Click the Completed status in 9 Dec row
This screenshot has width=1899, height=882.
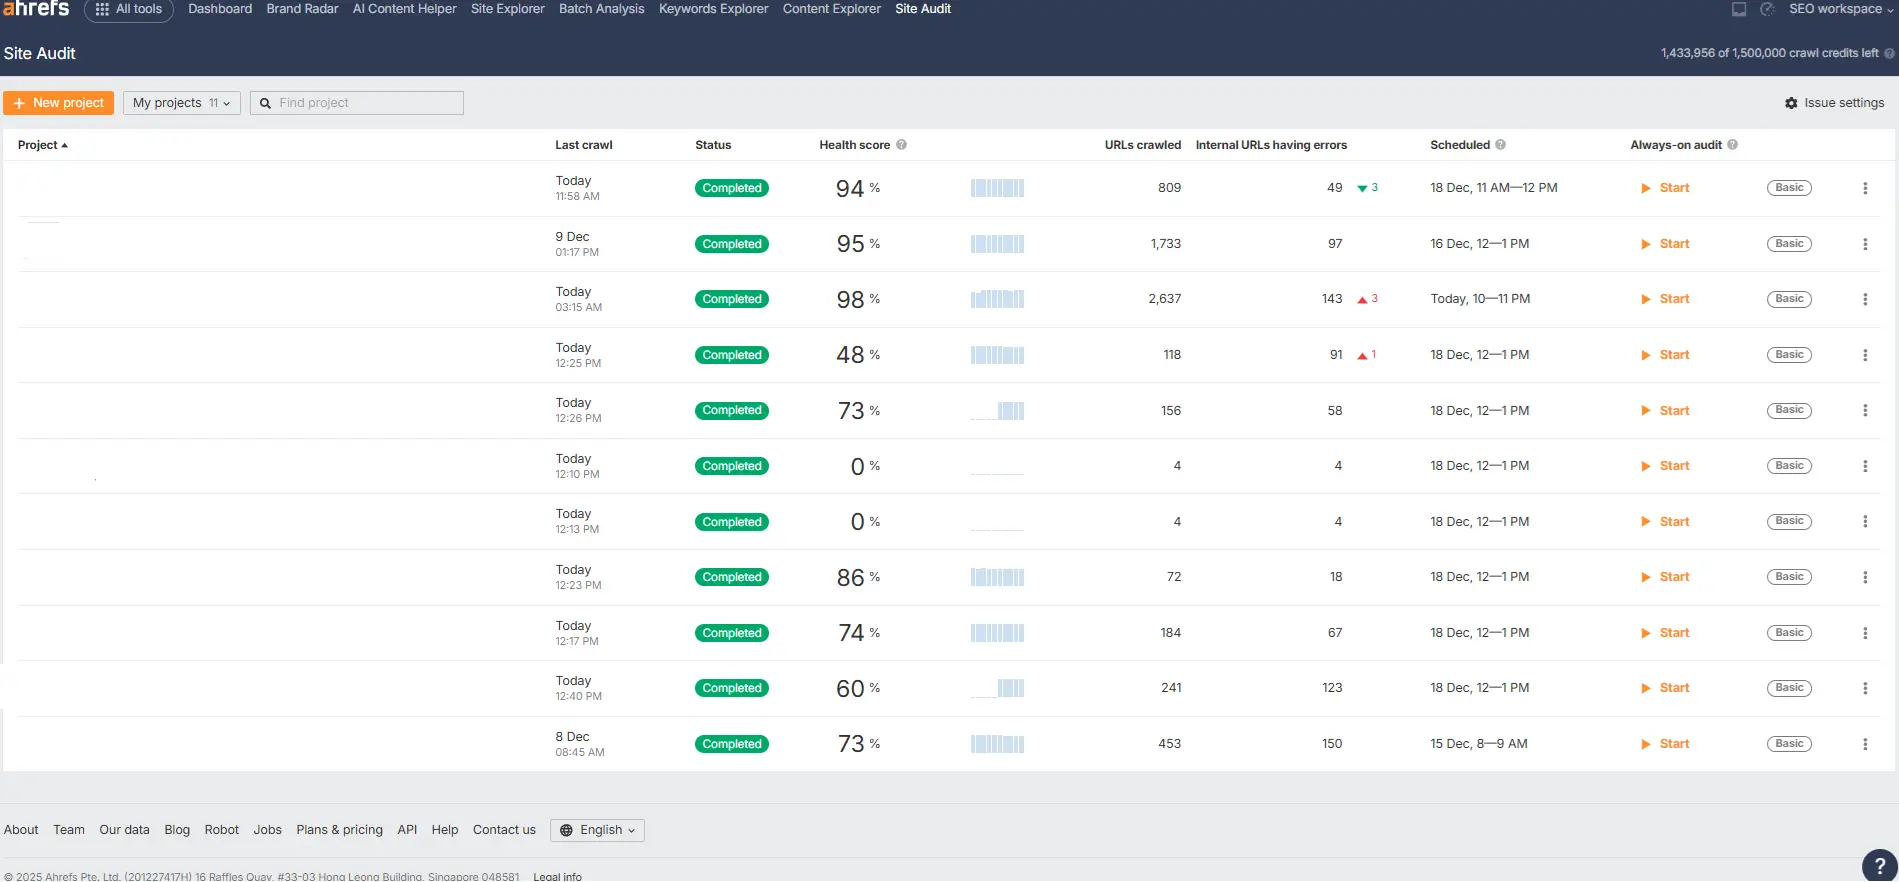pyautogui.click(x=732, y=244)
